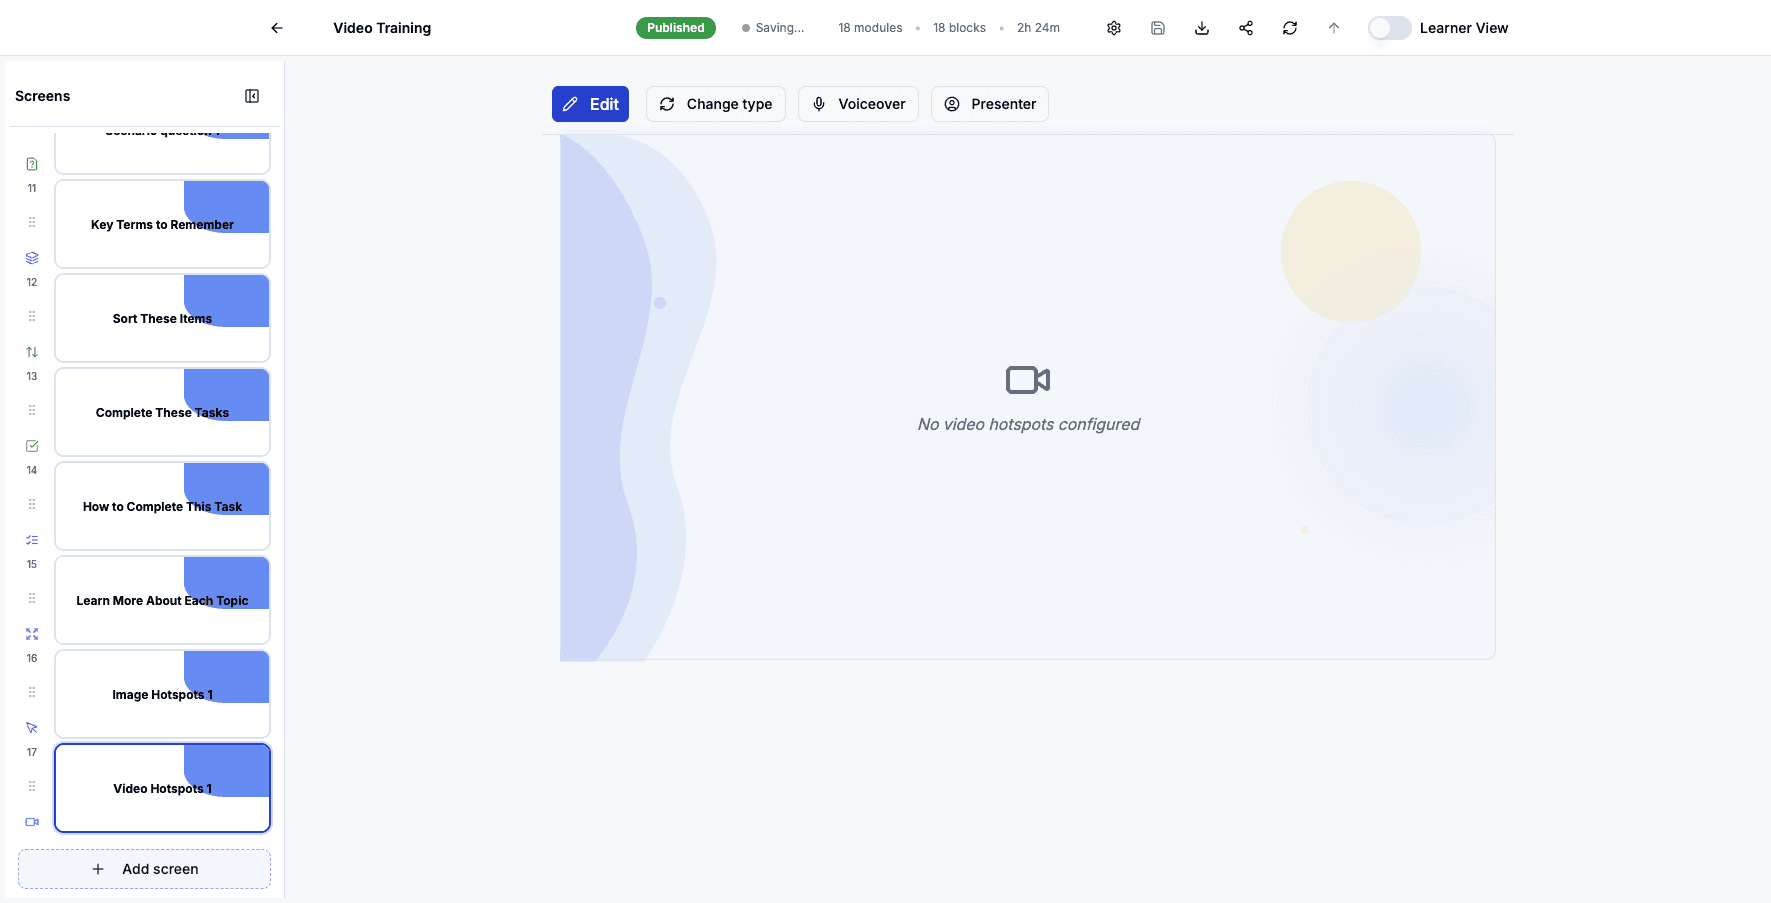The image size is (1771, 903).
Task: Click the checkbox icon beside Complete These Tasks
Action: (31, 445)
